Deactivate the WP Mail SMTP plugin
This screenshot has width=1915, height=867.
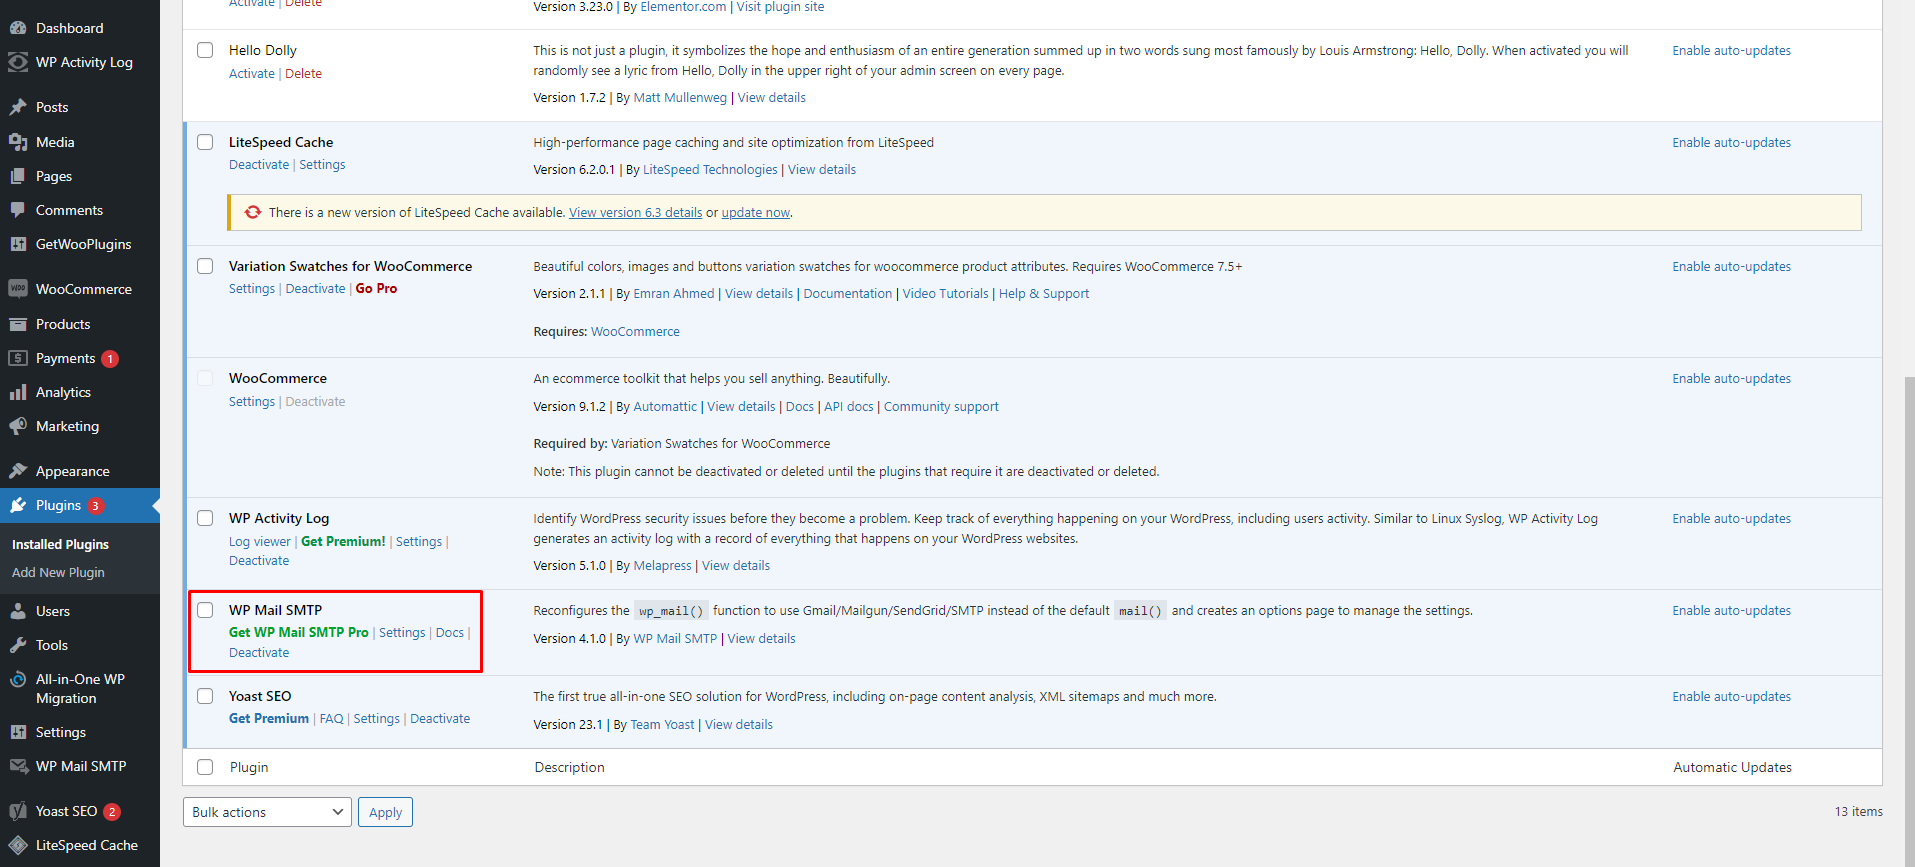(259, 653)
